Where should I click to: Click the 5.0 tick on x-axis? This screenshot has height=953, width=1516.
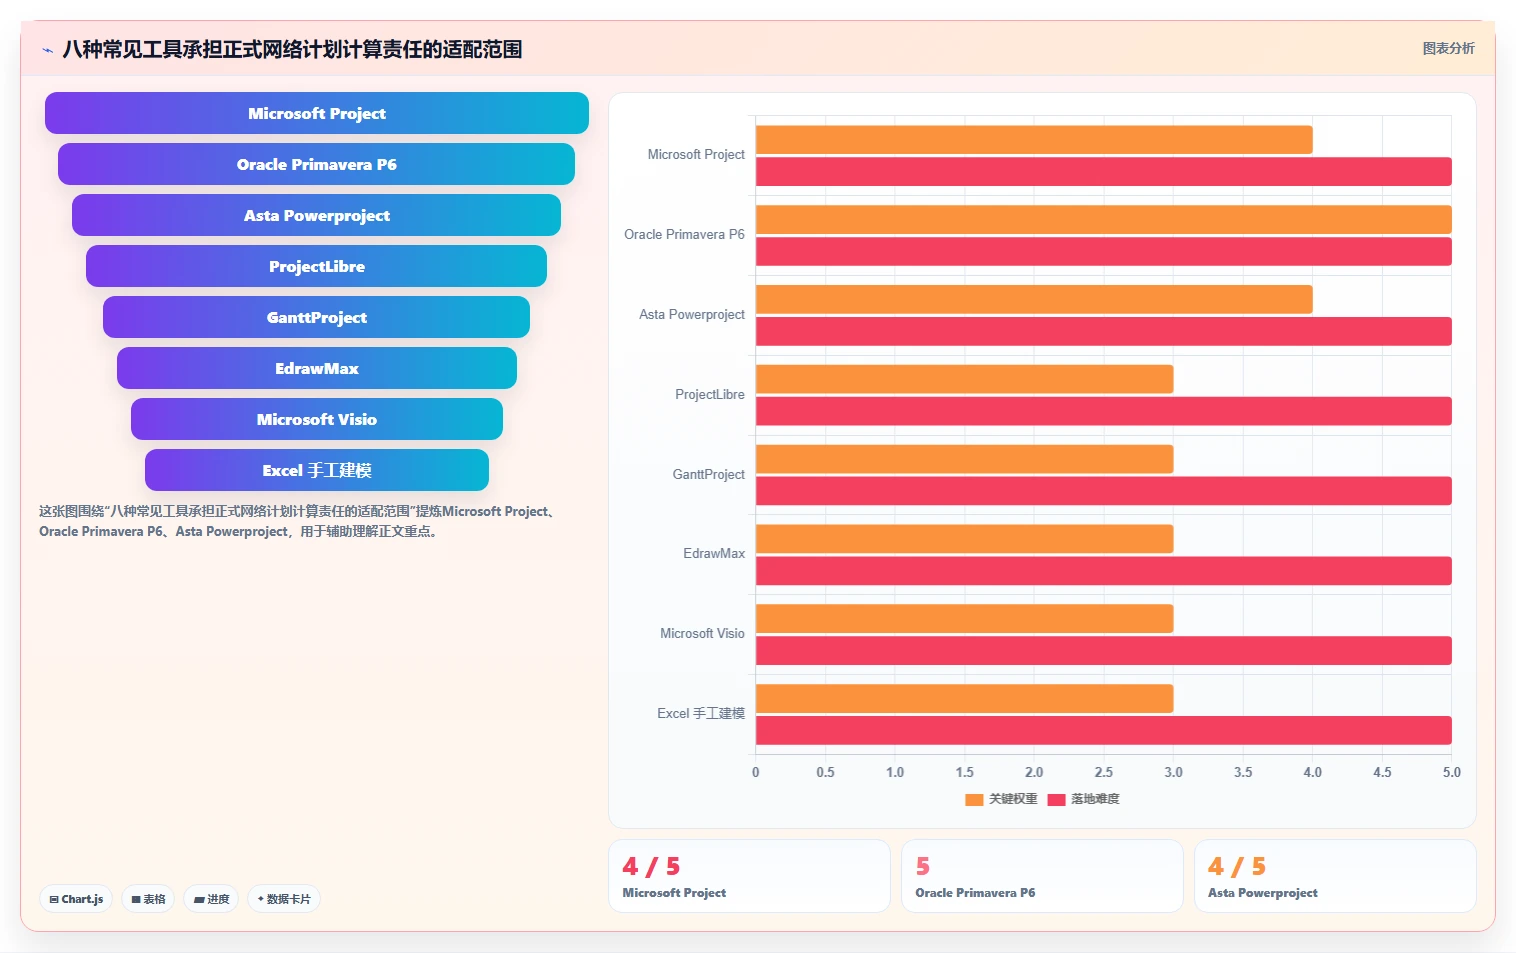click(1451, 773)
